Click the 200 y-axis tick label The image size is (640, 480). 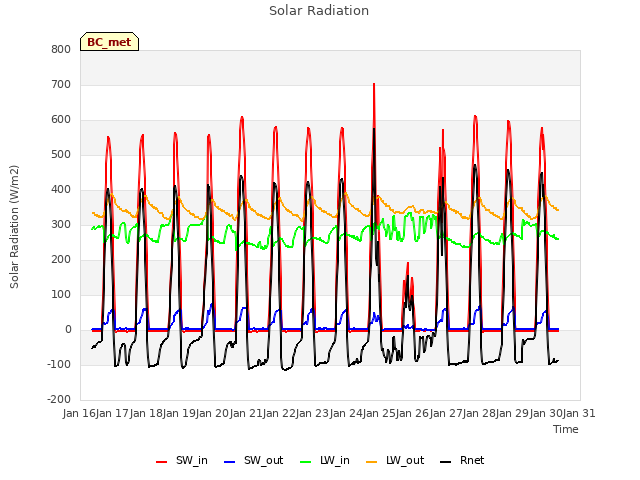coord(61,260)
